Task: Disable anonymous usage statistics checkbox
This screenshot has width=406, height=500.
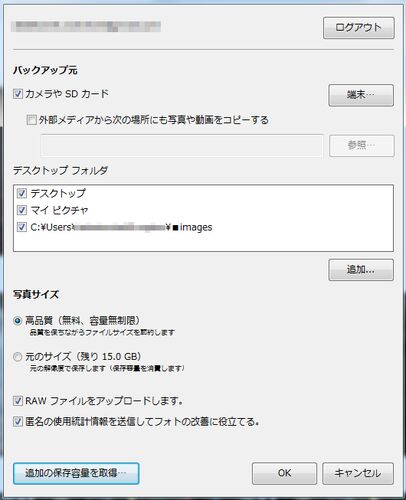Action: click(18, 422)
